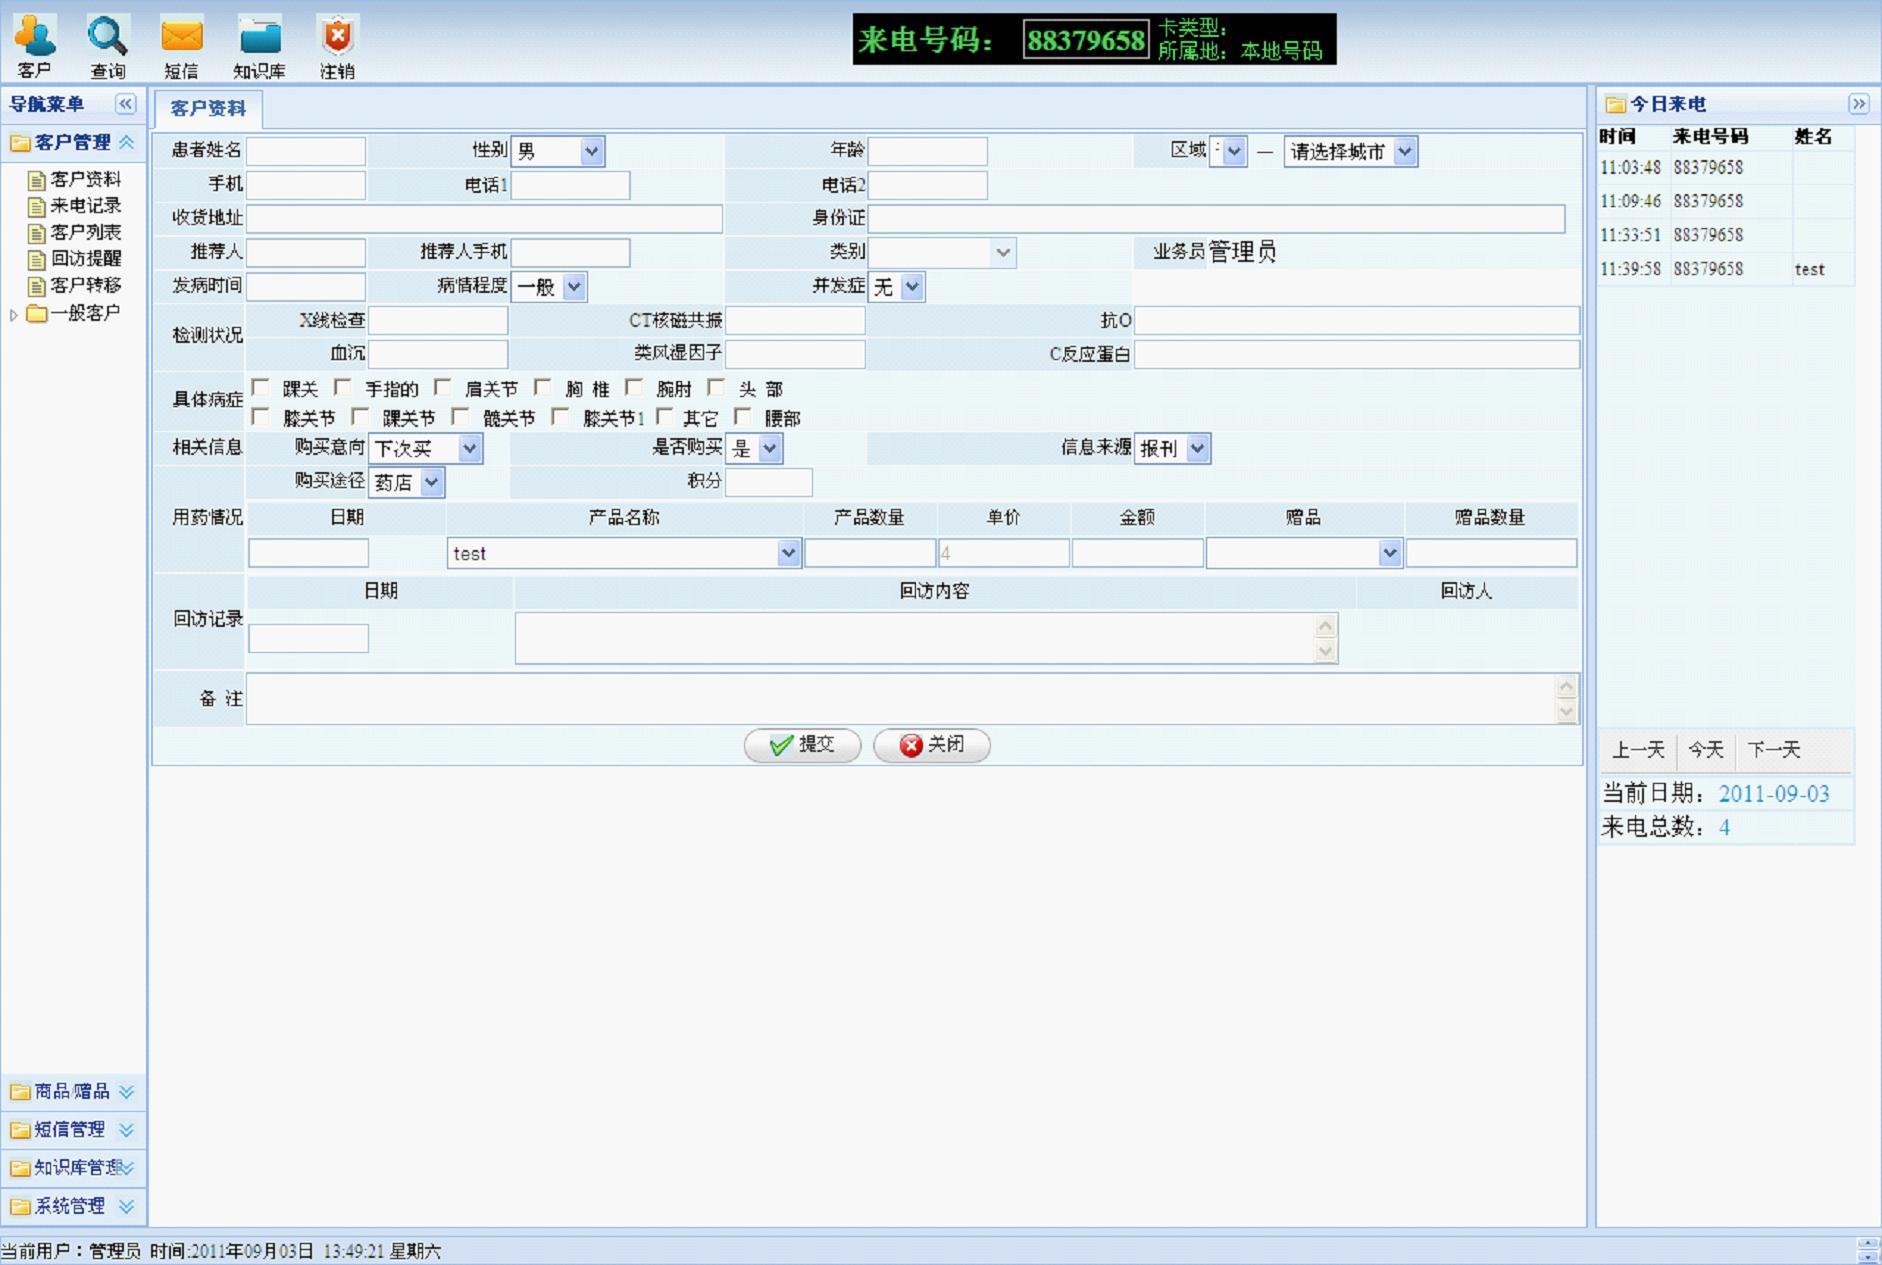The image size is (1882, 1265).
Task: Open the 知识库 folder icon
Action: (260, 45)
